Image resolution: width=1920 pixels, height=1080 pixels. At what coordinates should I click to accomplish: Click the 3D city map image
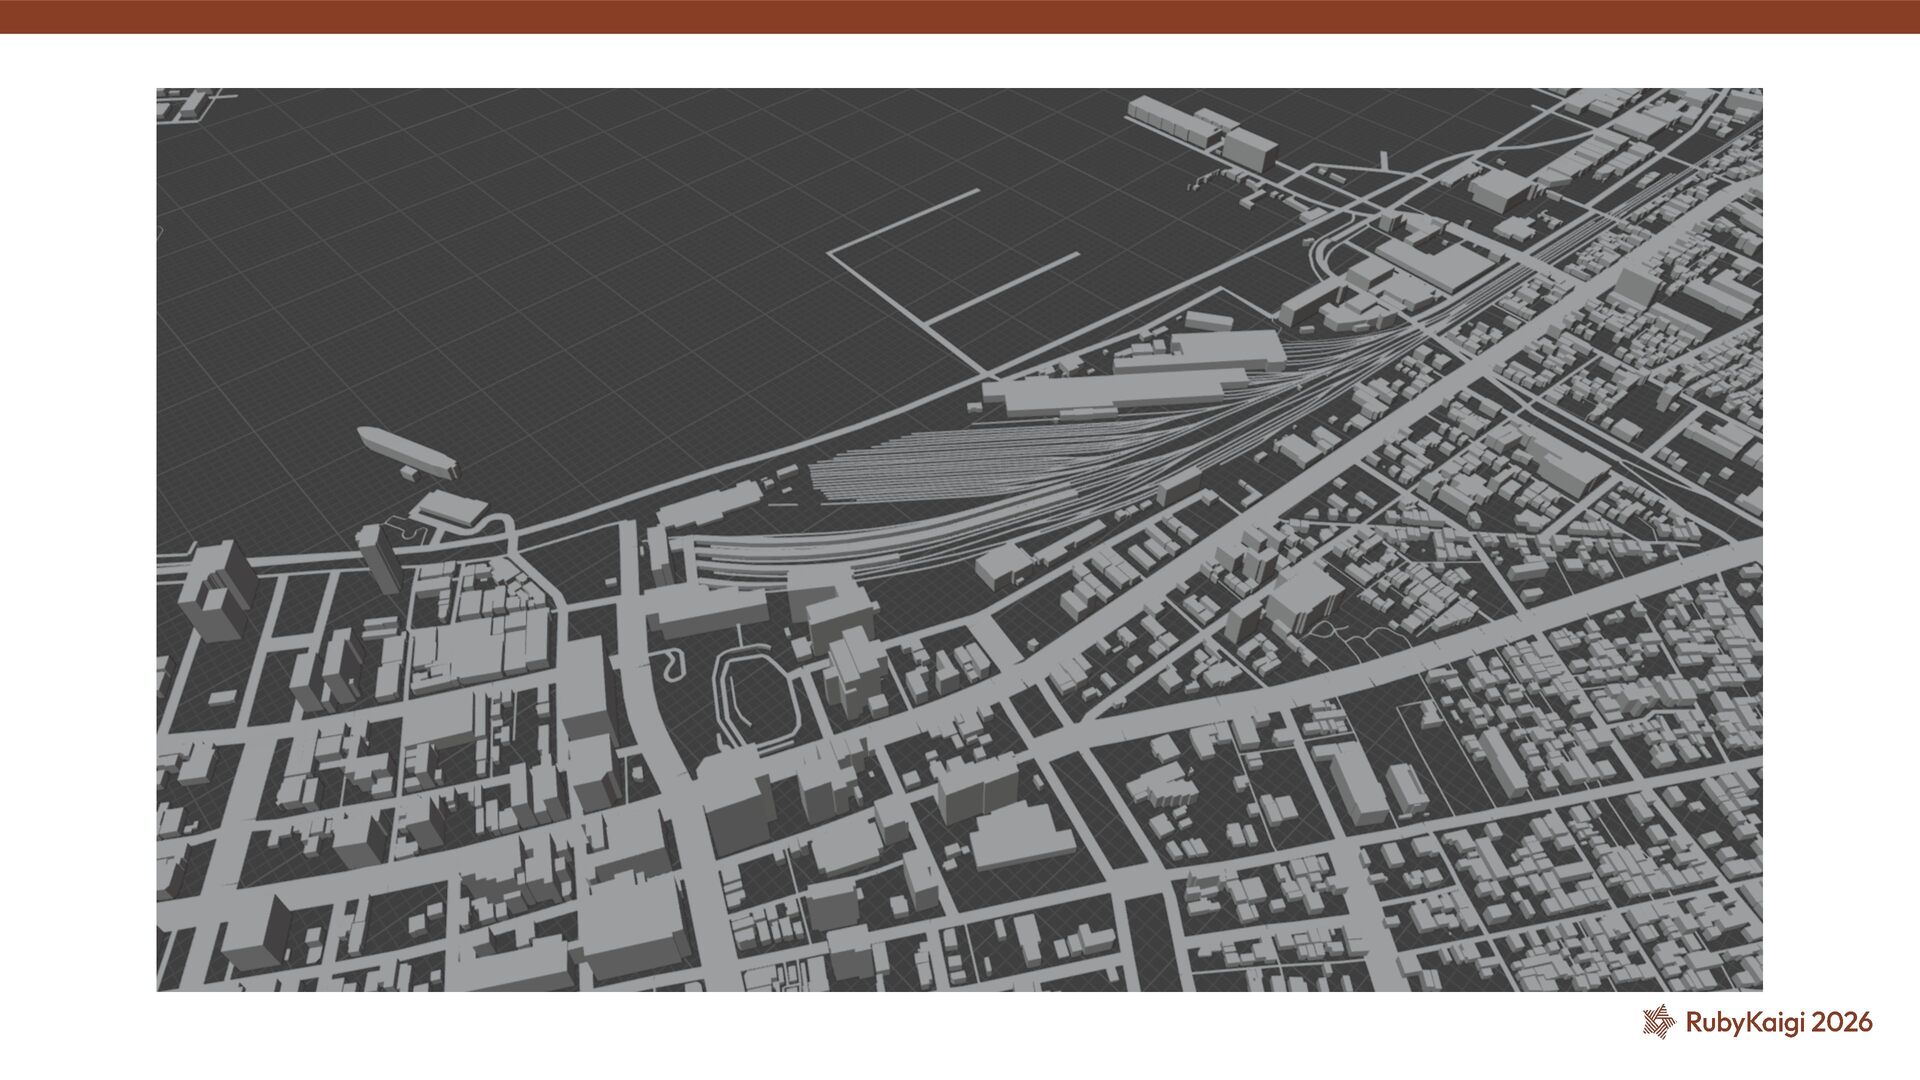[960, 540]
